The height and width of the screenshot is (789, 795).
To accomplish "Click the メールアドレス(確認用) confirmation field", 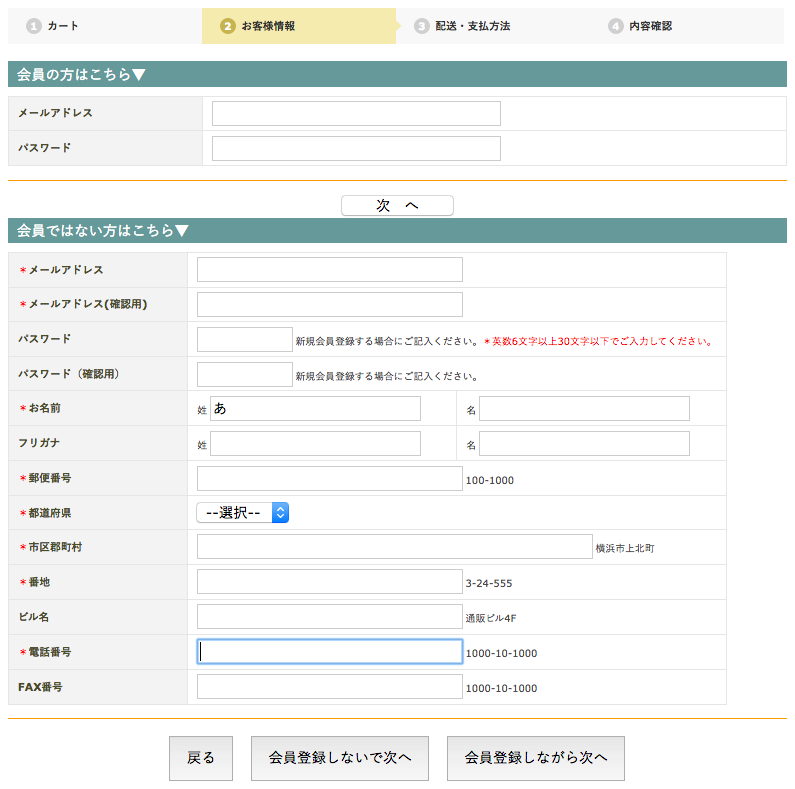I will tap(330, 305).
